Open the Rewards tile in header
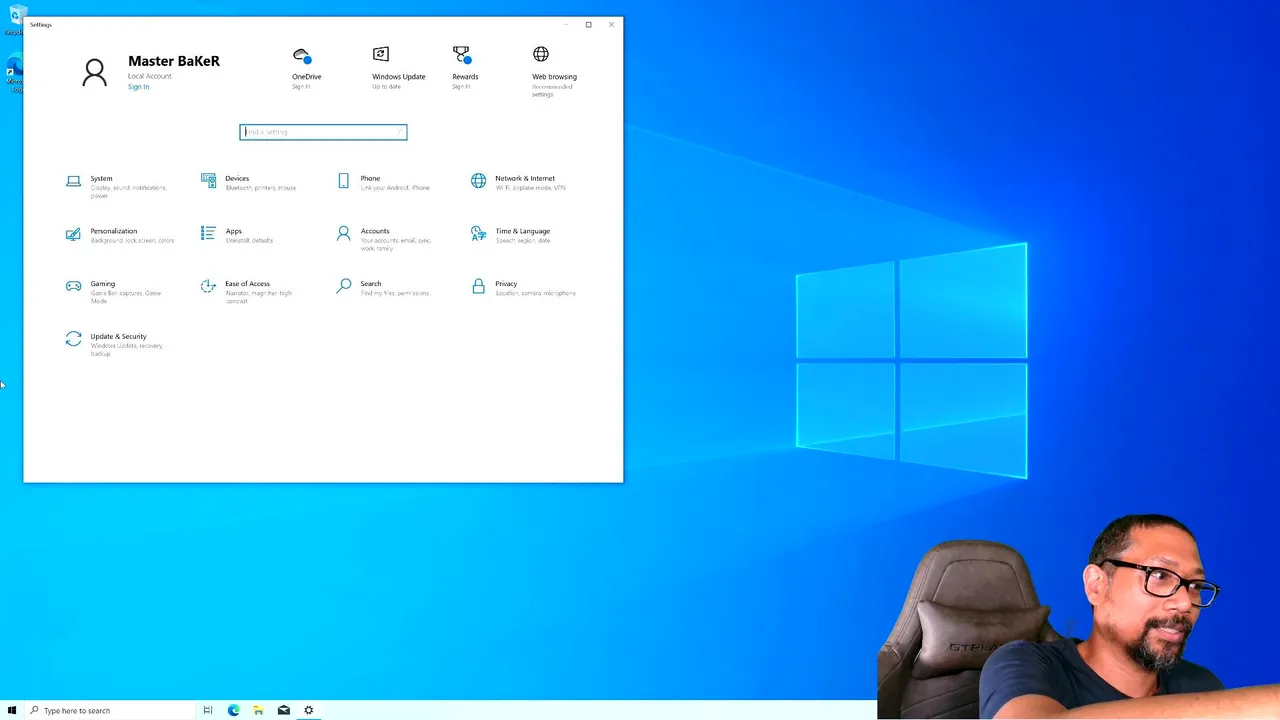 tap(464, 68)
